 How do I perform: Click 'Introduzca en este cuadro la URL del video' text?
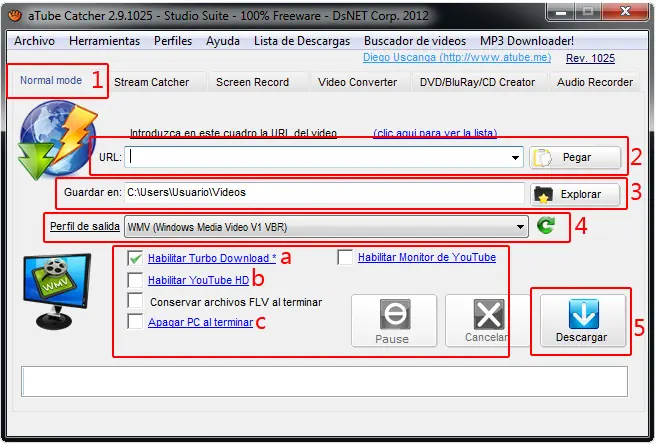click(233, 133)
